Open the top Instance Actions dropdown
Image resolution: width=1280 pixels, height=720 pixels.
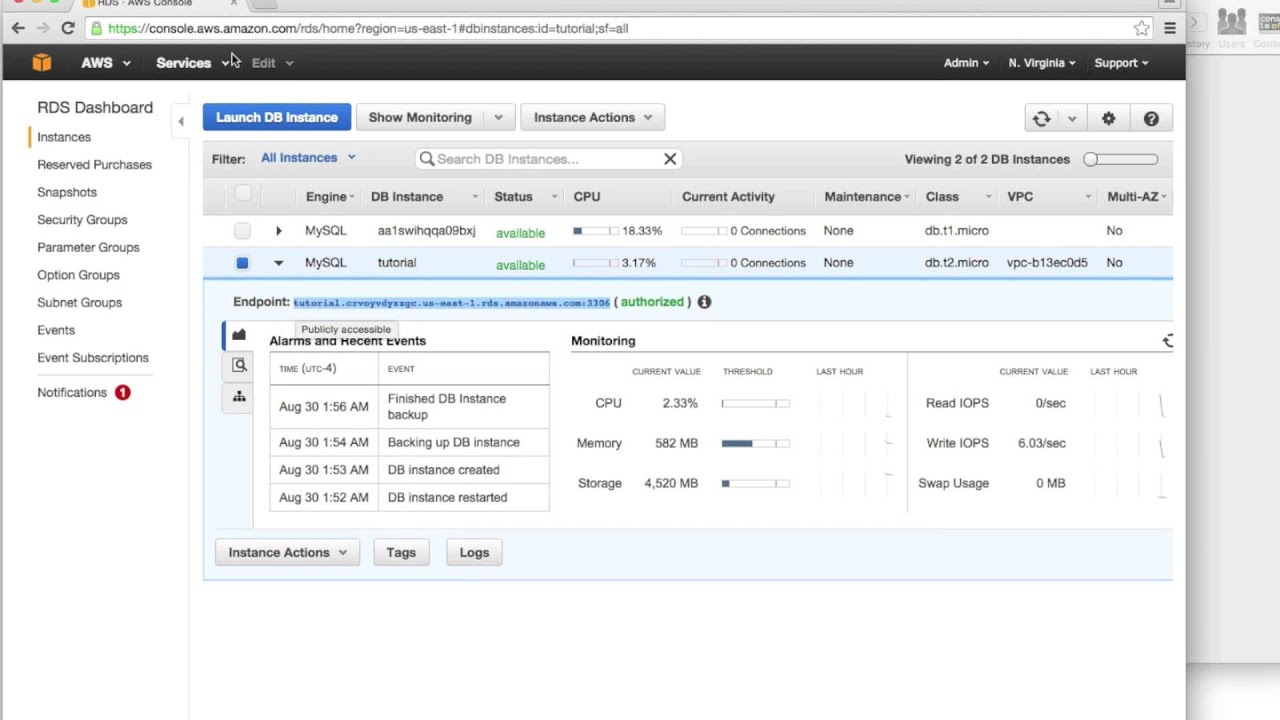click(593, 118)
